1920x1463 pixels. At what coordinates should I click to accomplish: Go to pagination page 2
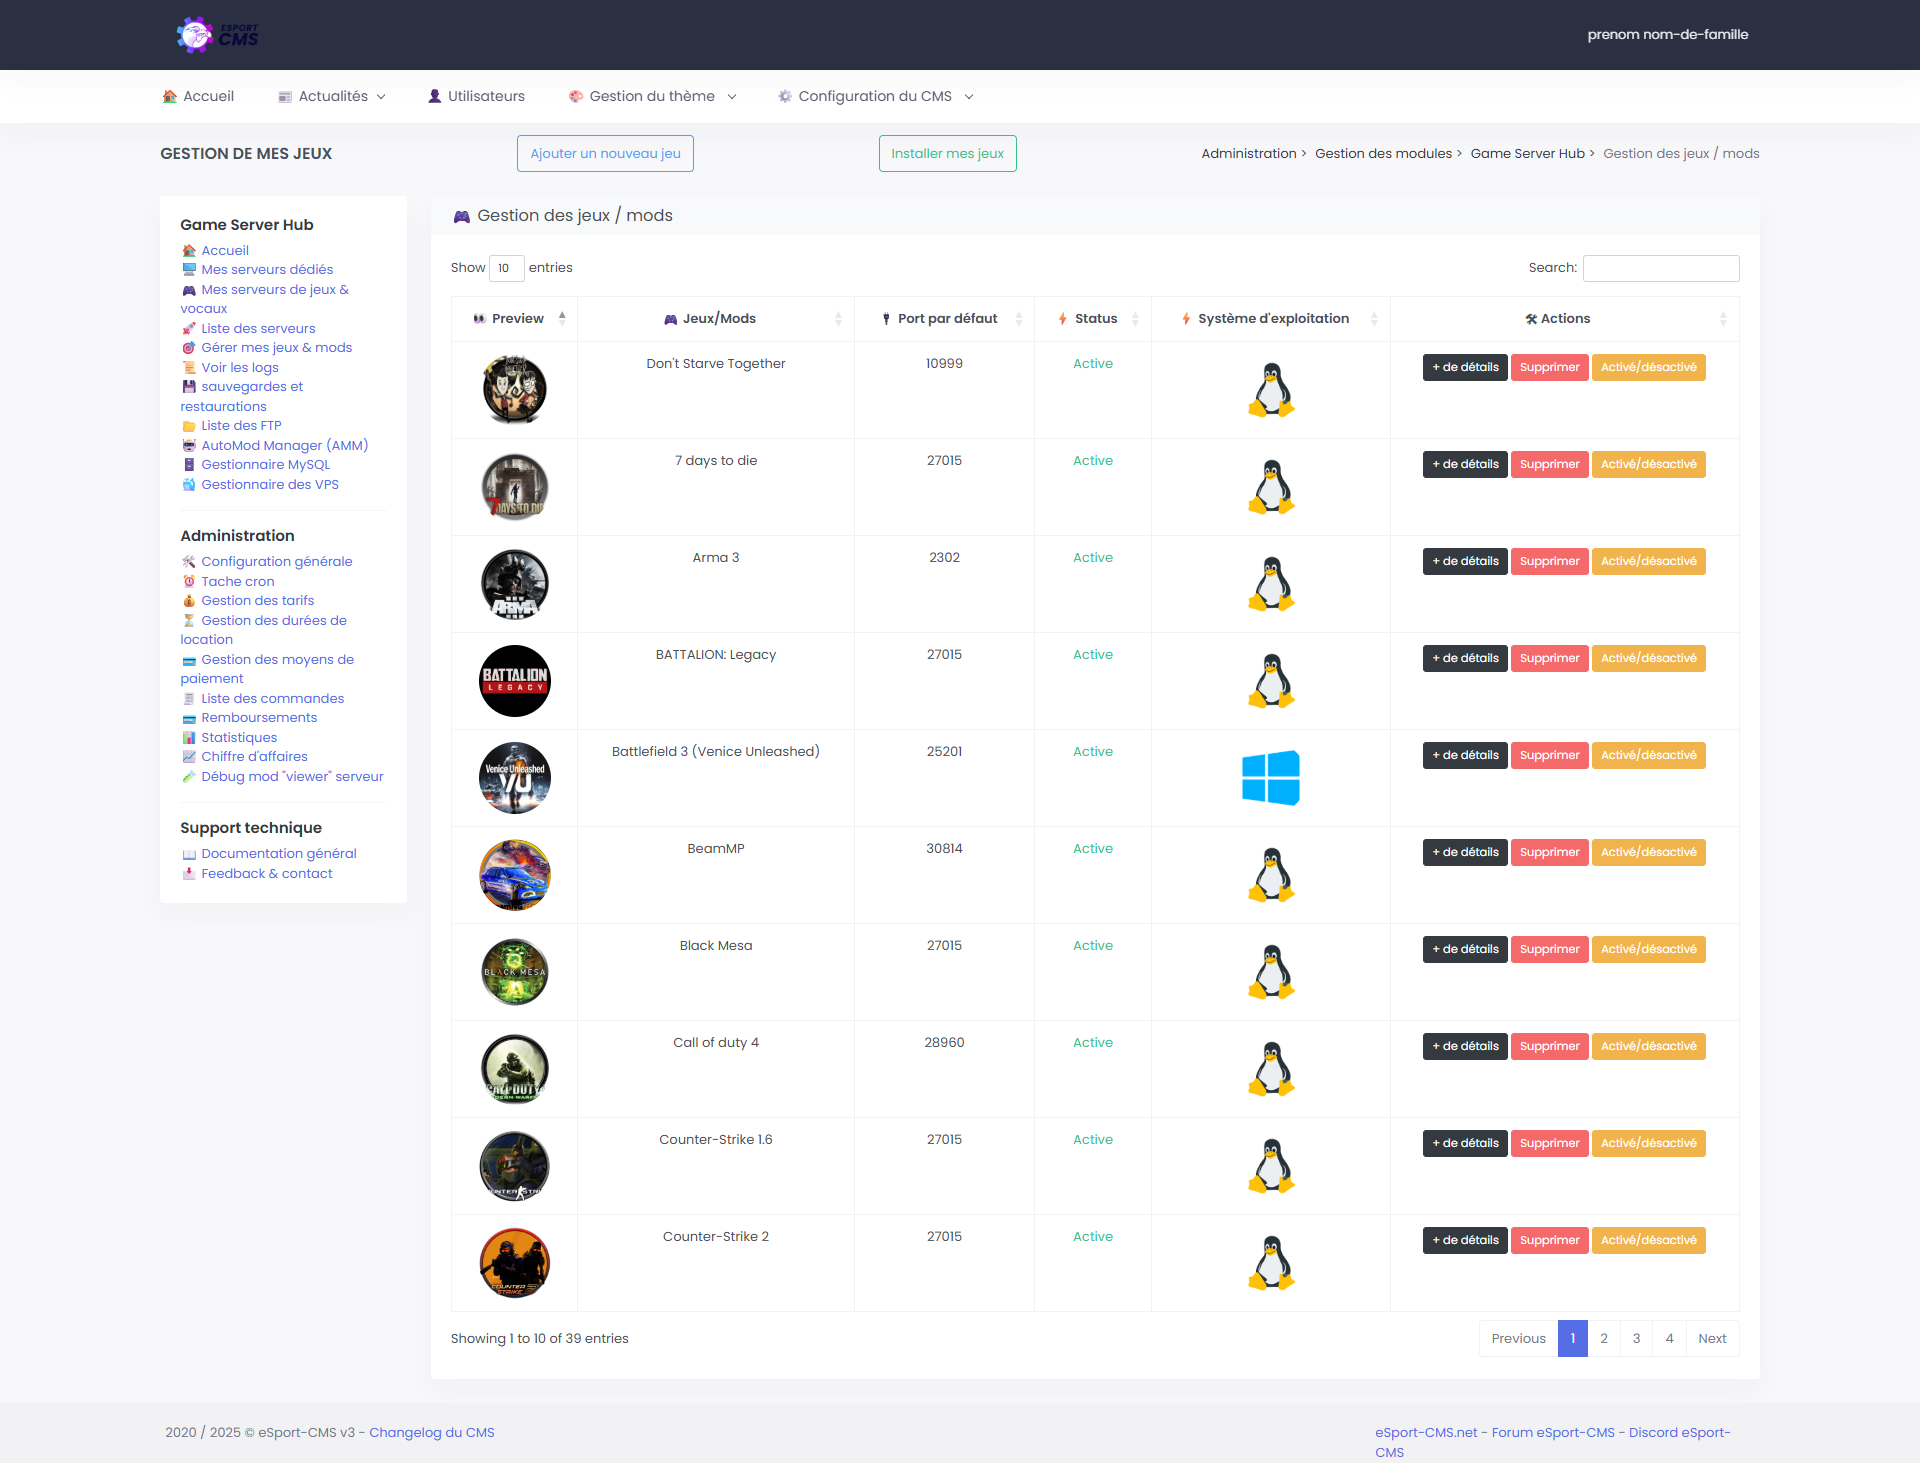point(1604,1339)
